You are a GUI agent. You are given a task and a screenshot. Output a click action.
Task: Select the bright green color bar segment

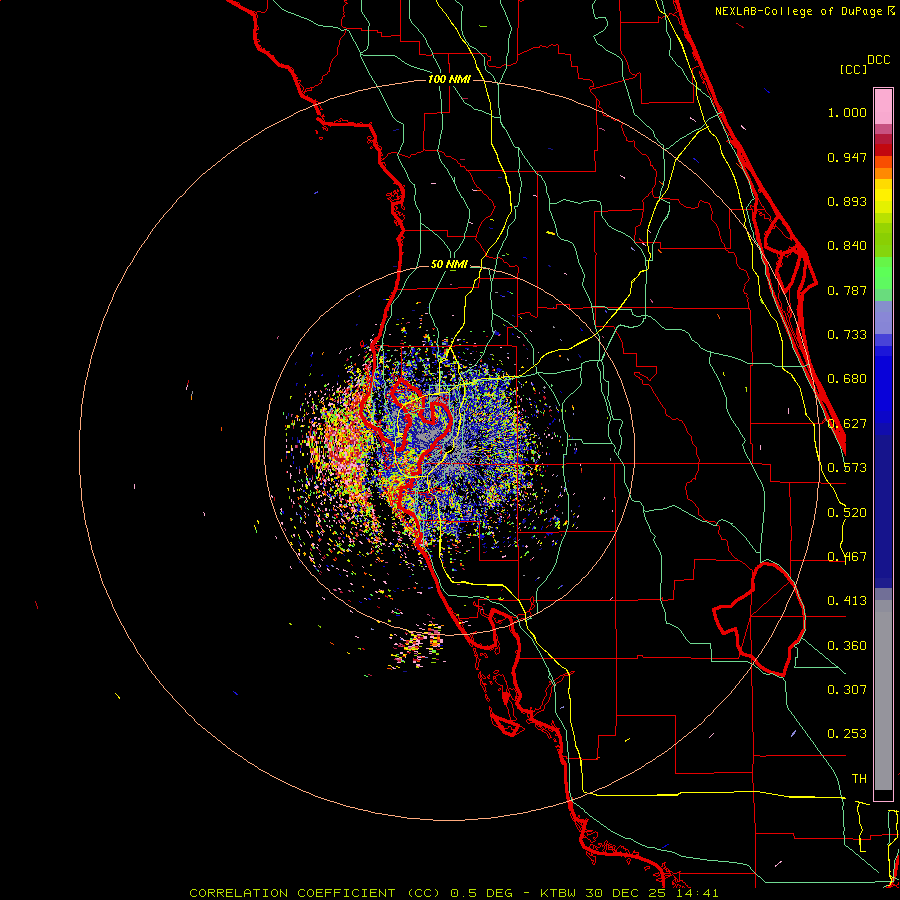point(883,273)
